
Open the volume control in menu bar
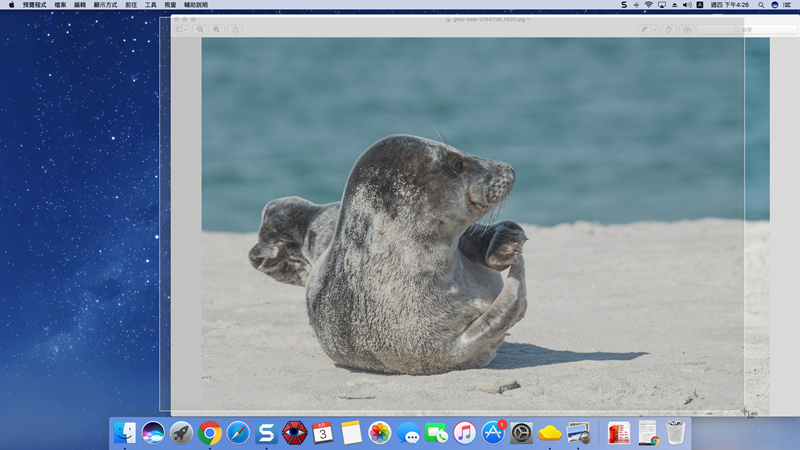click(x=686, y=5)
